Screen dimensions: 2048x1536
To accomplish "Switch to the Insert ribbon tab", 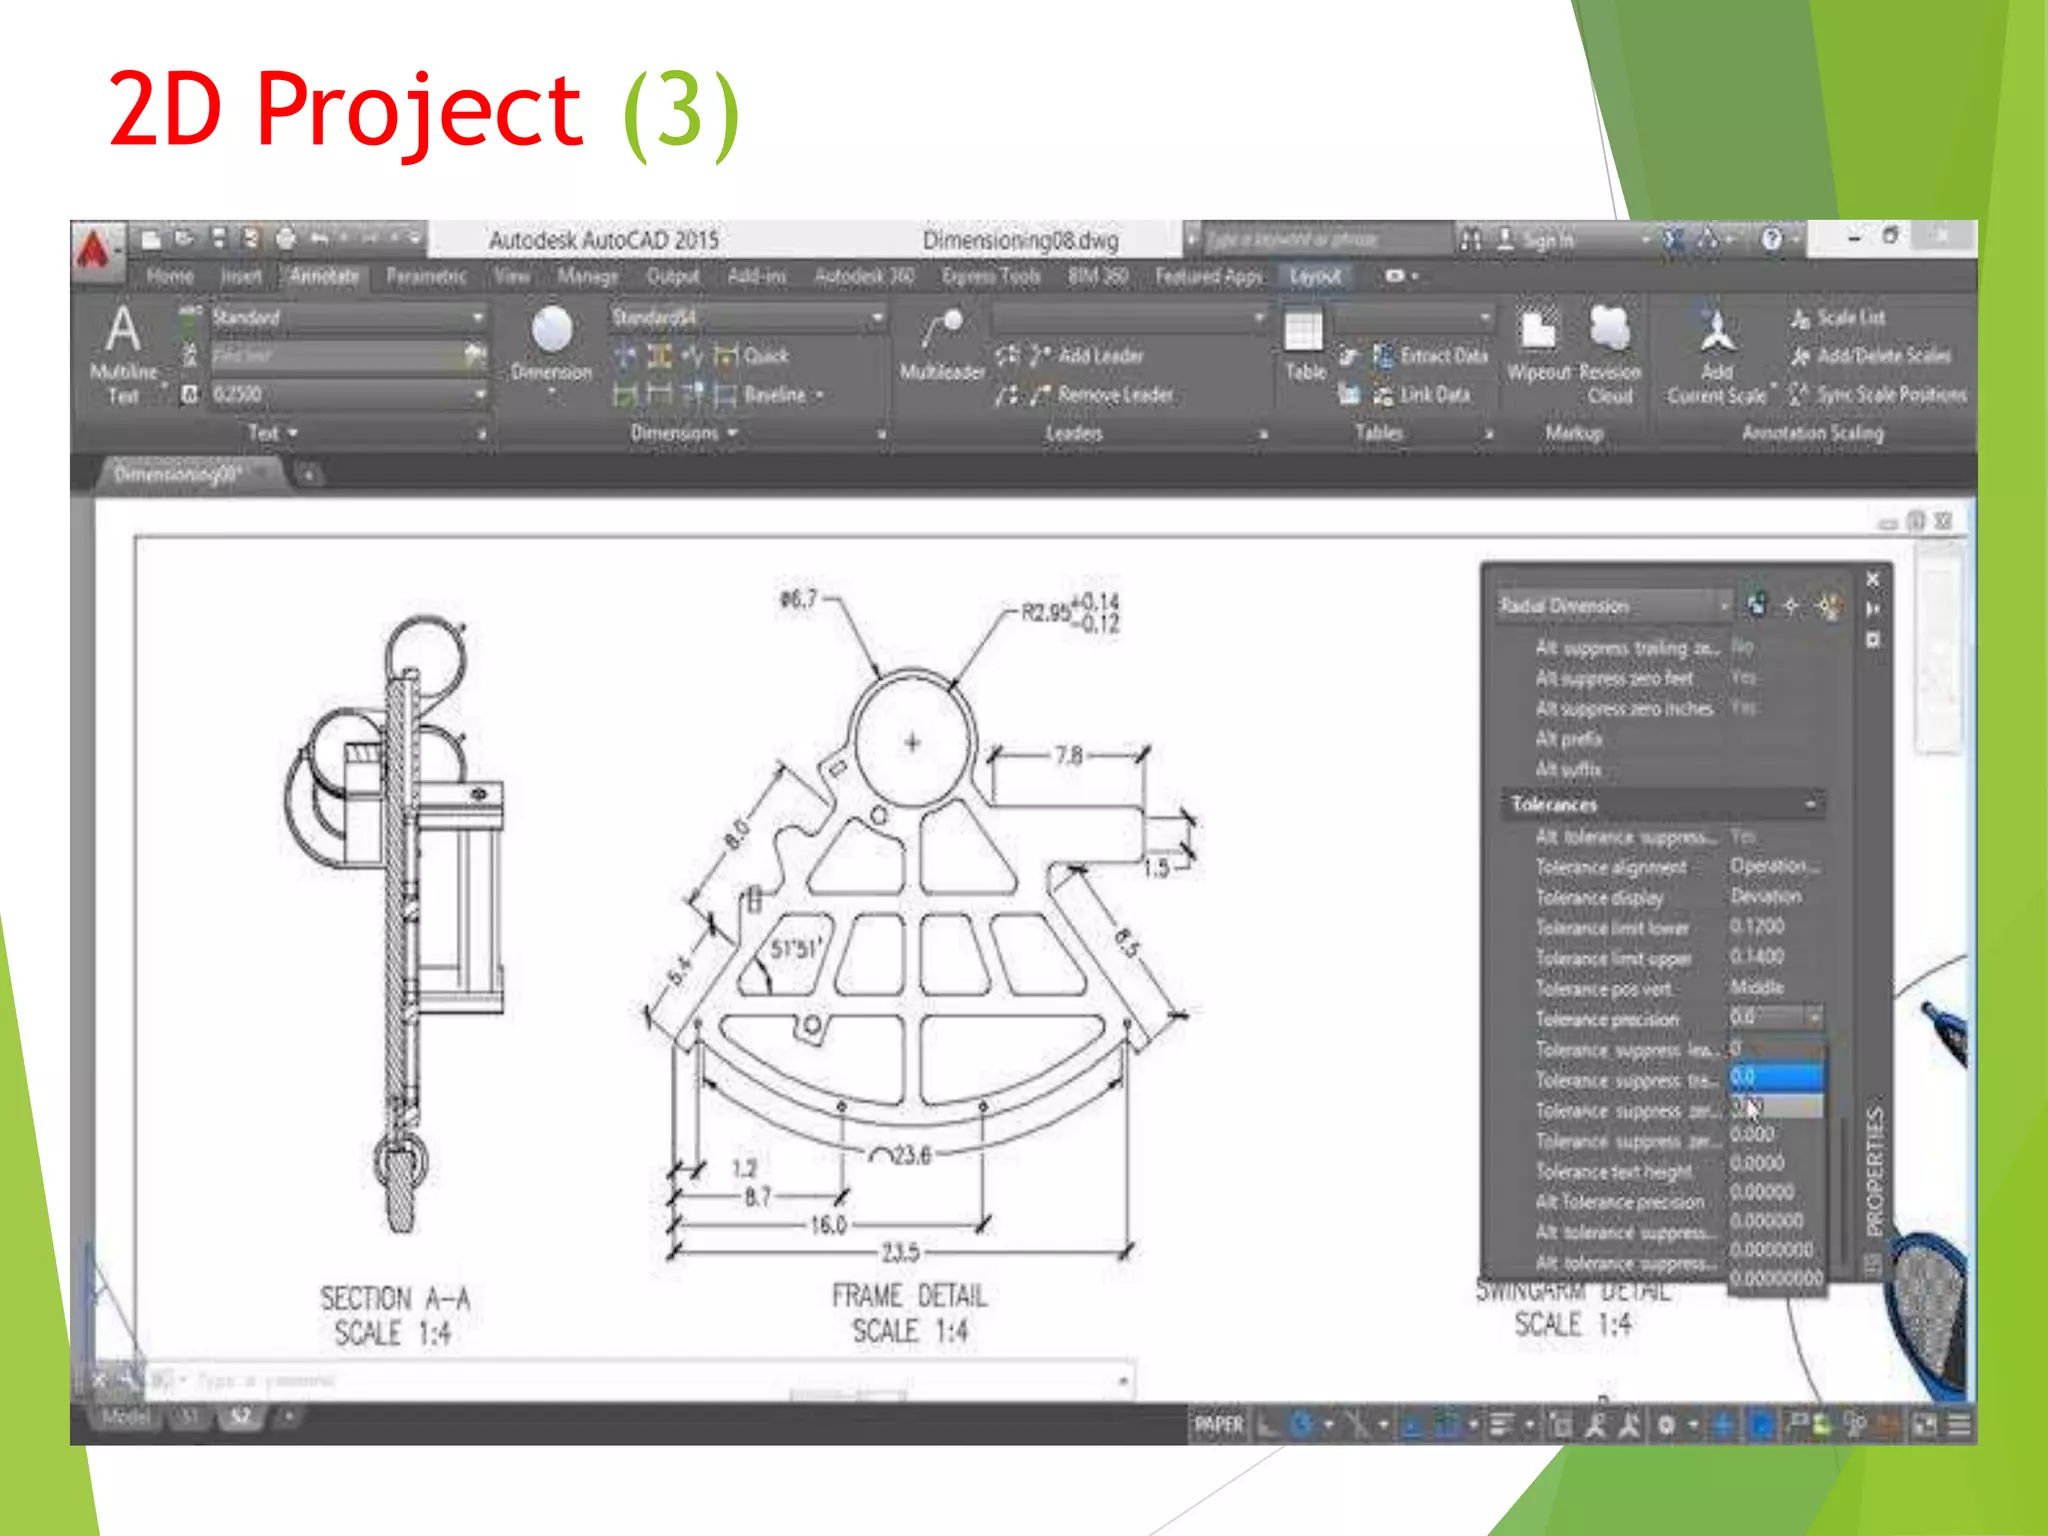I will 241,276.
